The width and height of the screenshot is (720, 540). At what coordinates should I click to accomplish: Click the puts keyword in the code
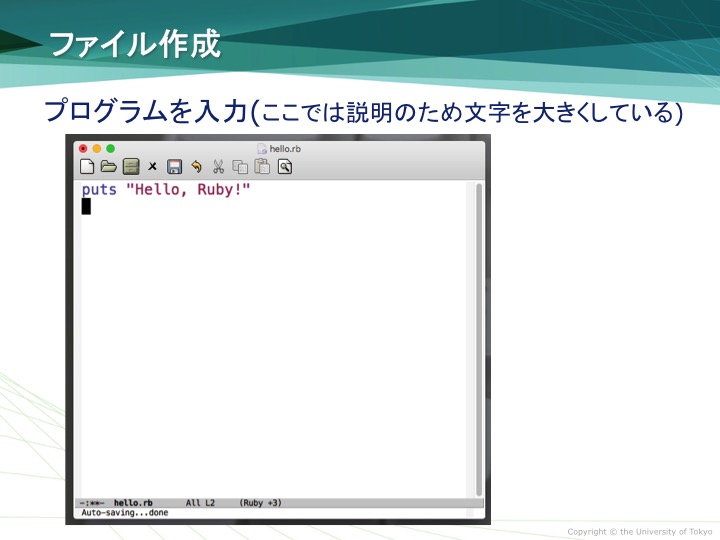click(99, 190)
